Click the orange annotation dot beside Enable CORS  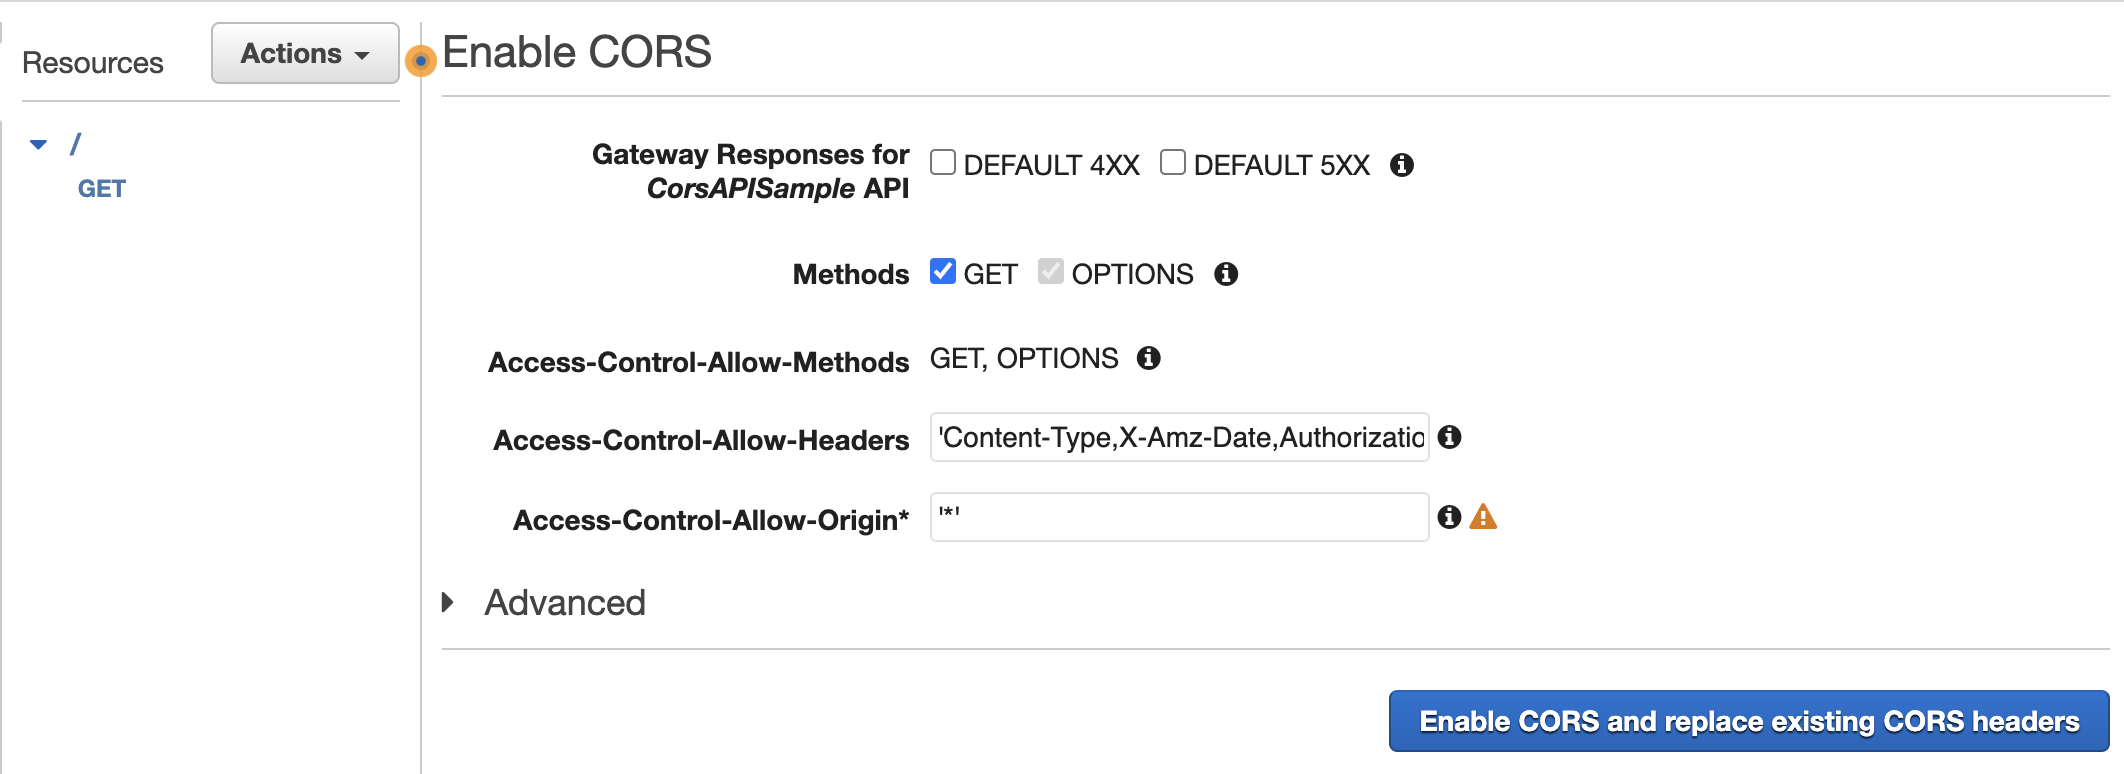pyautogui.click(x=420, y=62)
